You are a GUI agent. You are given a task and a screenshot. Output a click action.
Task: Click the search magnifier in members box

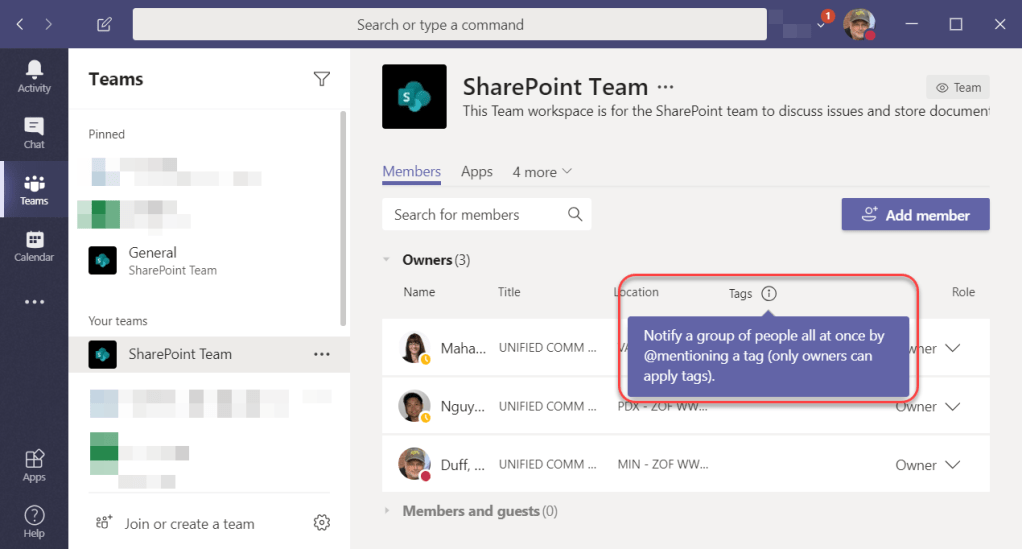pos(575,214)
